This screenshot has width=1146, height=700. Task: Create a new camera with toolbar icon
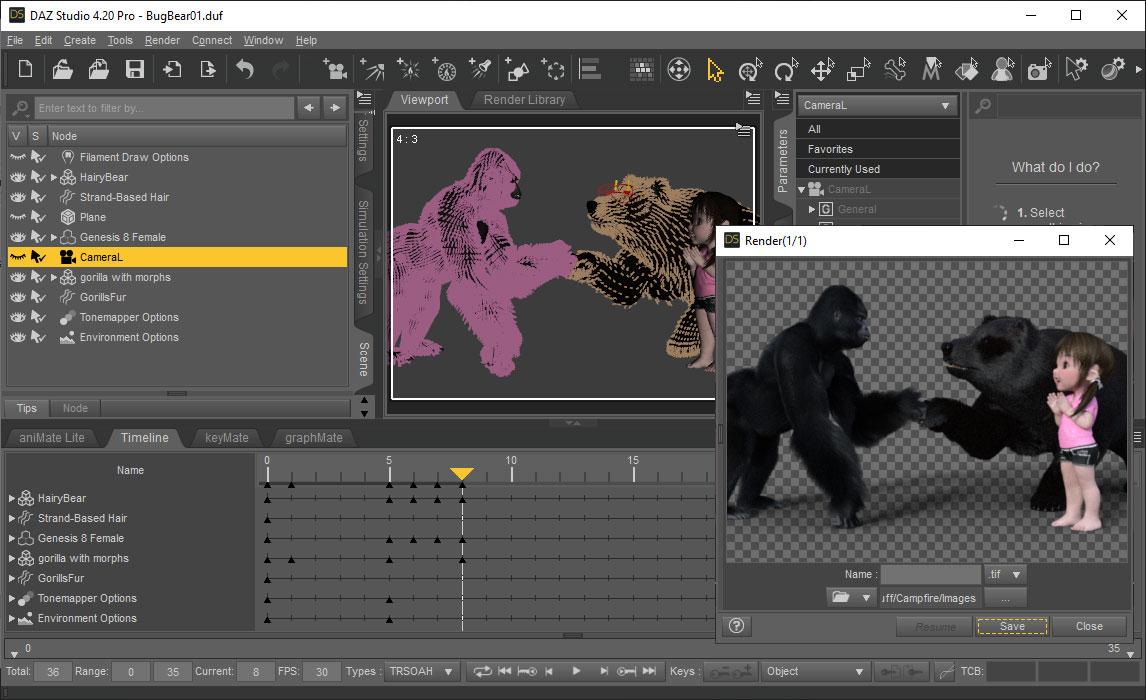335,69
